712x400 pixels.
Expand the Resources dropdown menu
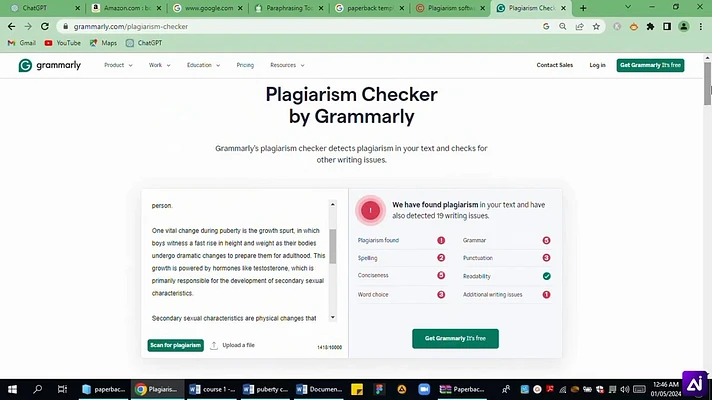click(287, 65)
